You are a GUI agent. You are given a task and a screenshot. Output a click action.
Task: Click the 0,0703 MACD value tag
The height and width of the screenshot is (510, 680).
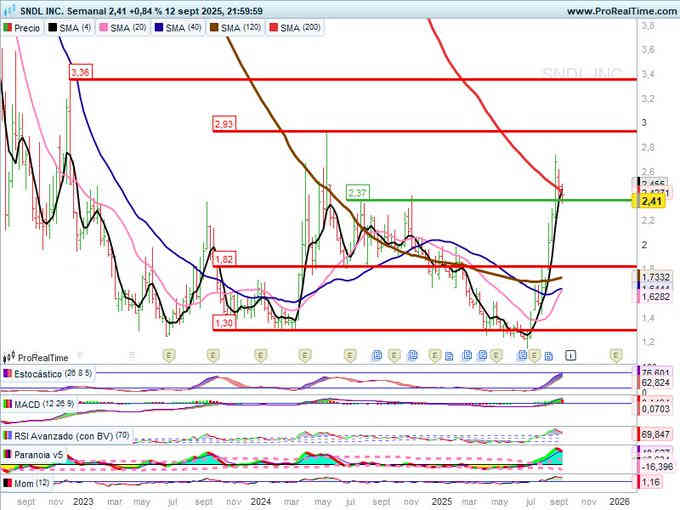click(x=655, y=409)
